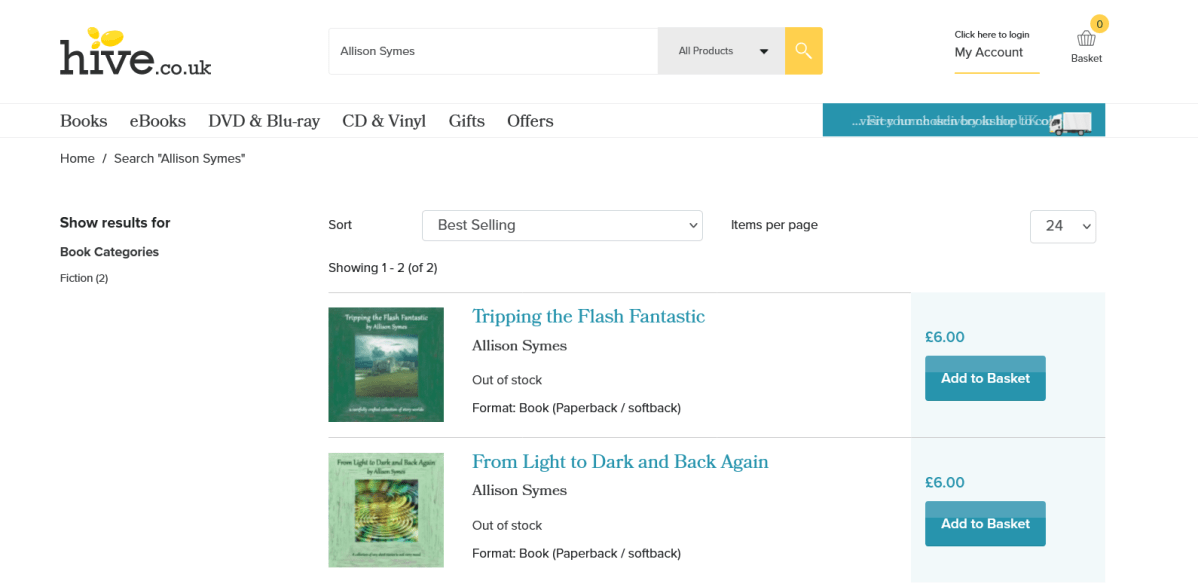Expand the Best Selling sort dropdown
The image size is (1198, 584).
tap(562, 226)
